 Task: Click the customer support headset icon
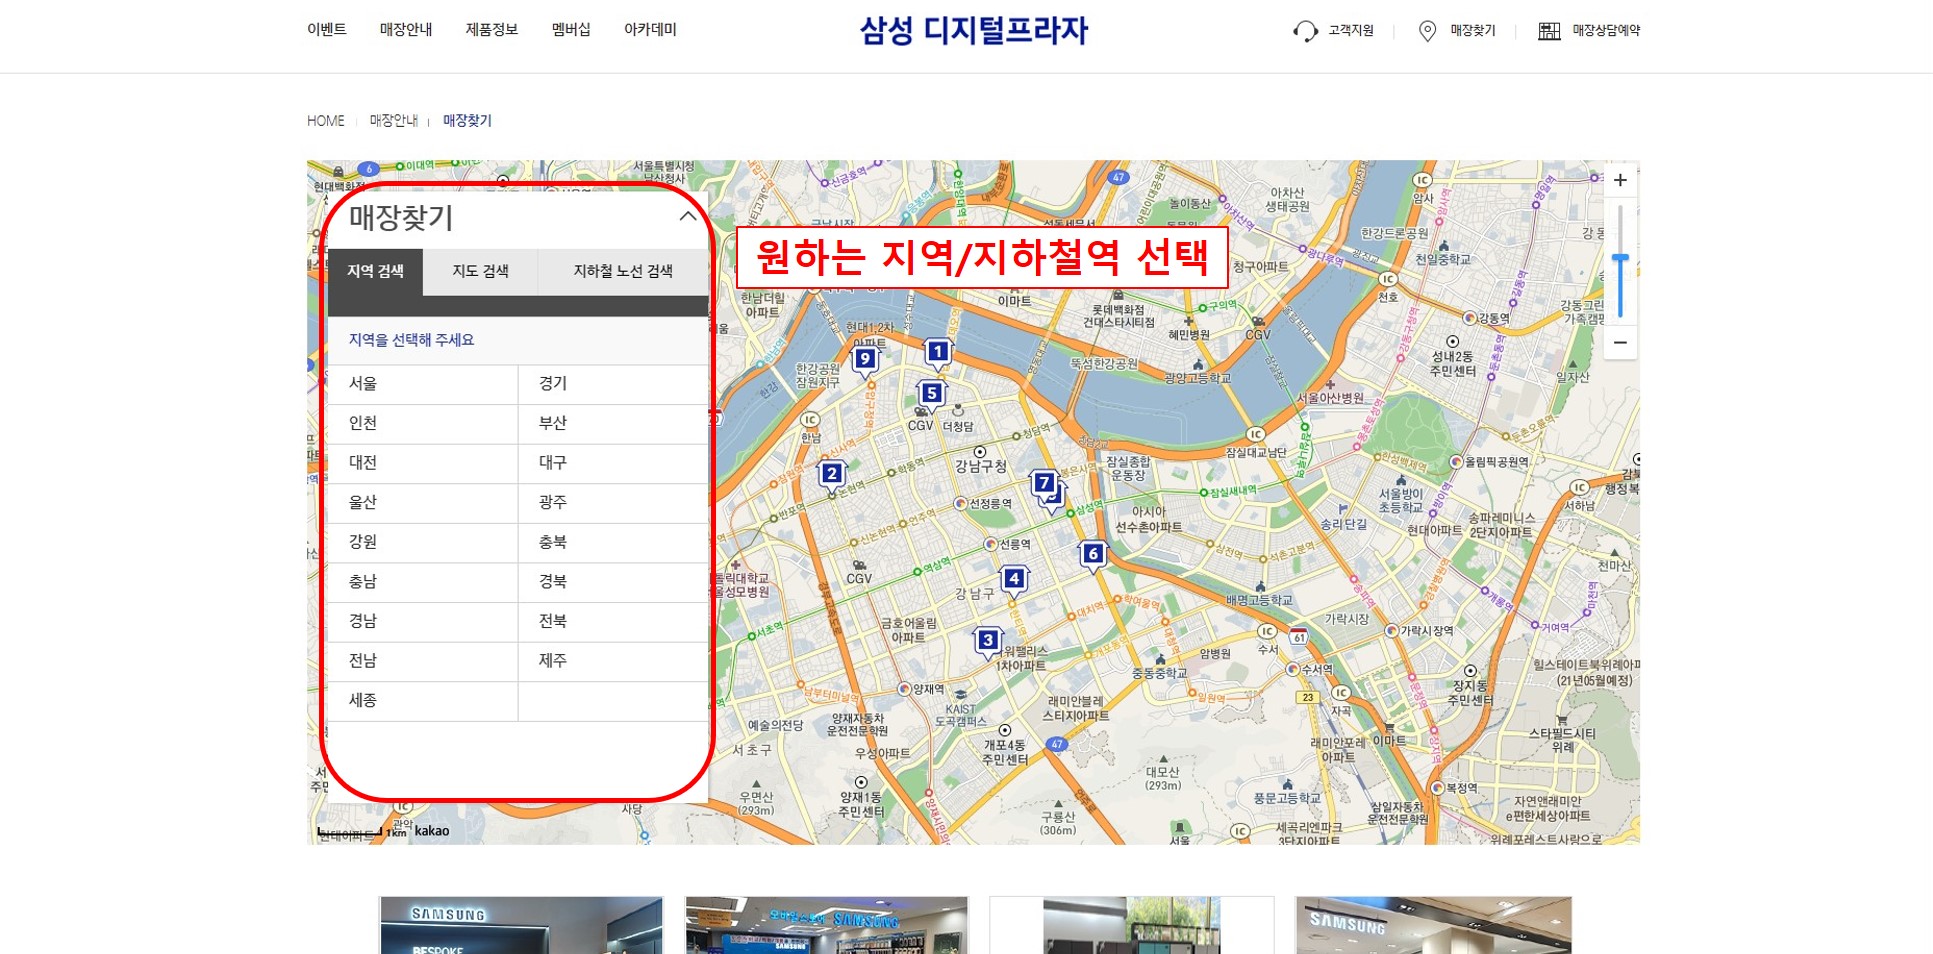click(x=1305, y=31)
